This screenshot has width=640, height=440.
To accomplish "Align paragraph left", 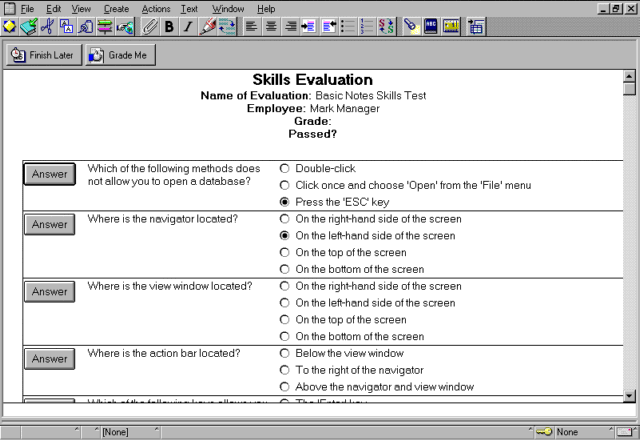I will tap(251, 27).
